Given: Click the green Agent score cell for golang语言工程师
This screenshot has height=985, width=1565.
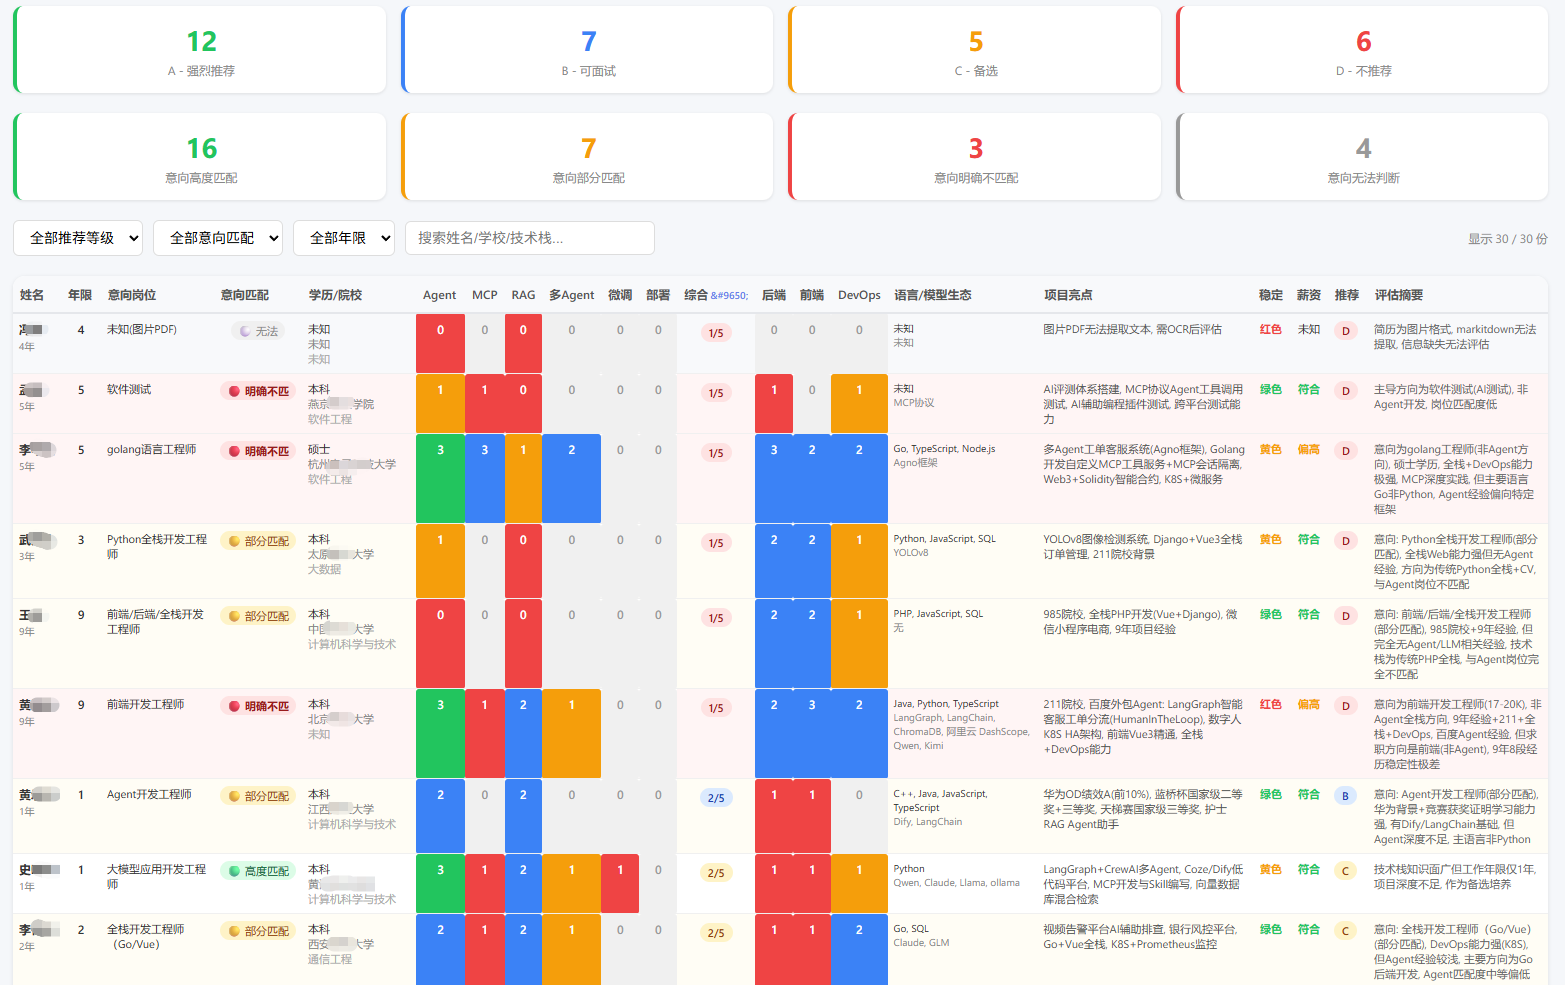Looking at the screenshot, I should (x=440, y=478).
